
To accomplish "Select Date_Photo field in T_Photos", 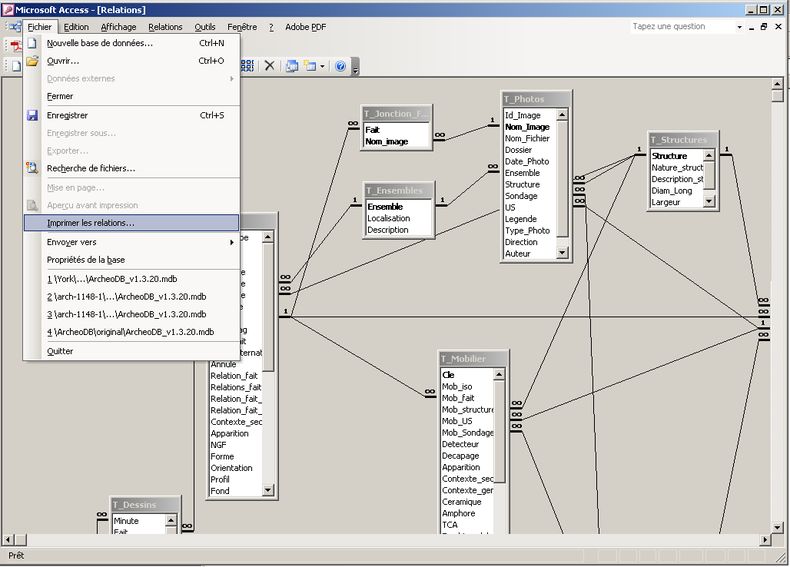I will (527, 161).
